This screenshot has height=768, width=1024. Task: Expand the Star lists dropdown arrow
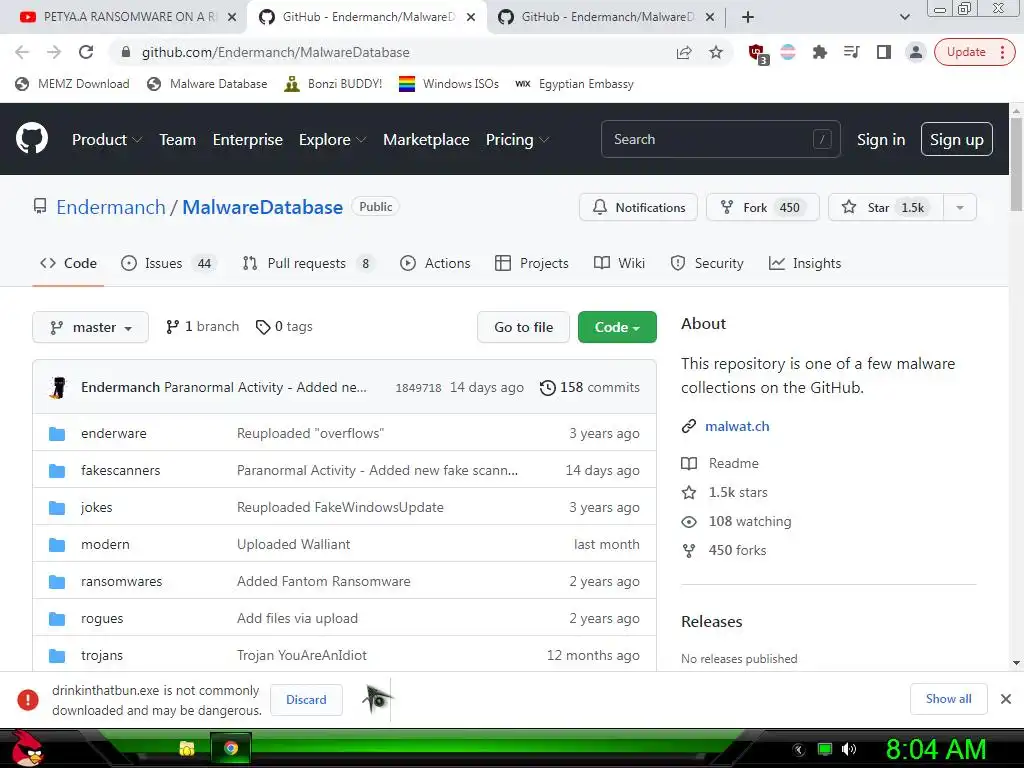959,208
